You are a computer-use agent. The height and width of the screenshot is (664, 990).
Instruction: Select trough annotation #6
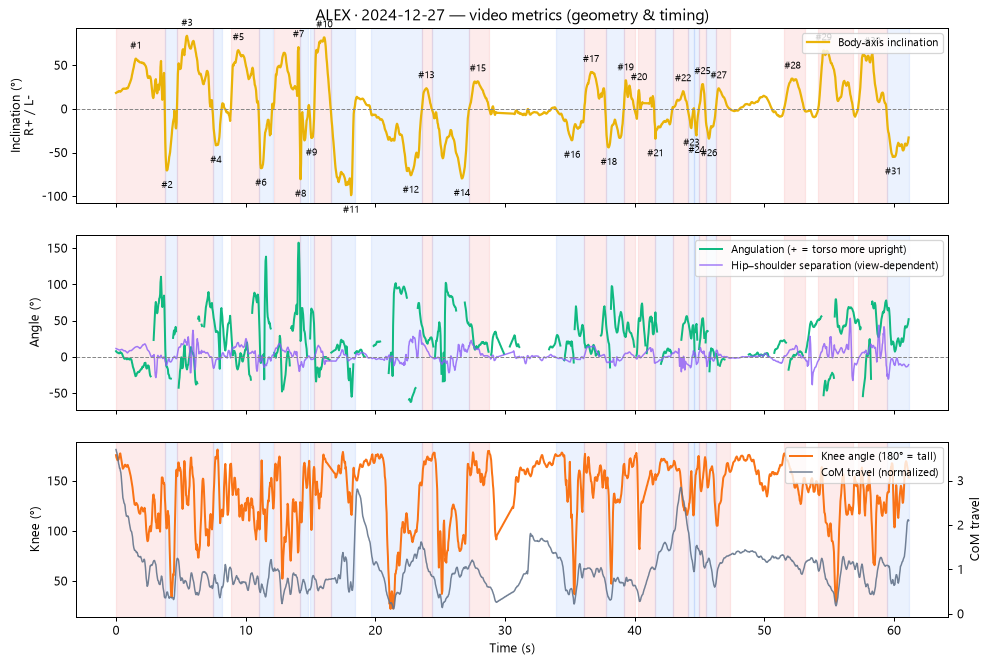(x=261, y=182)
